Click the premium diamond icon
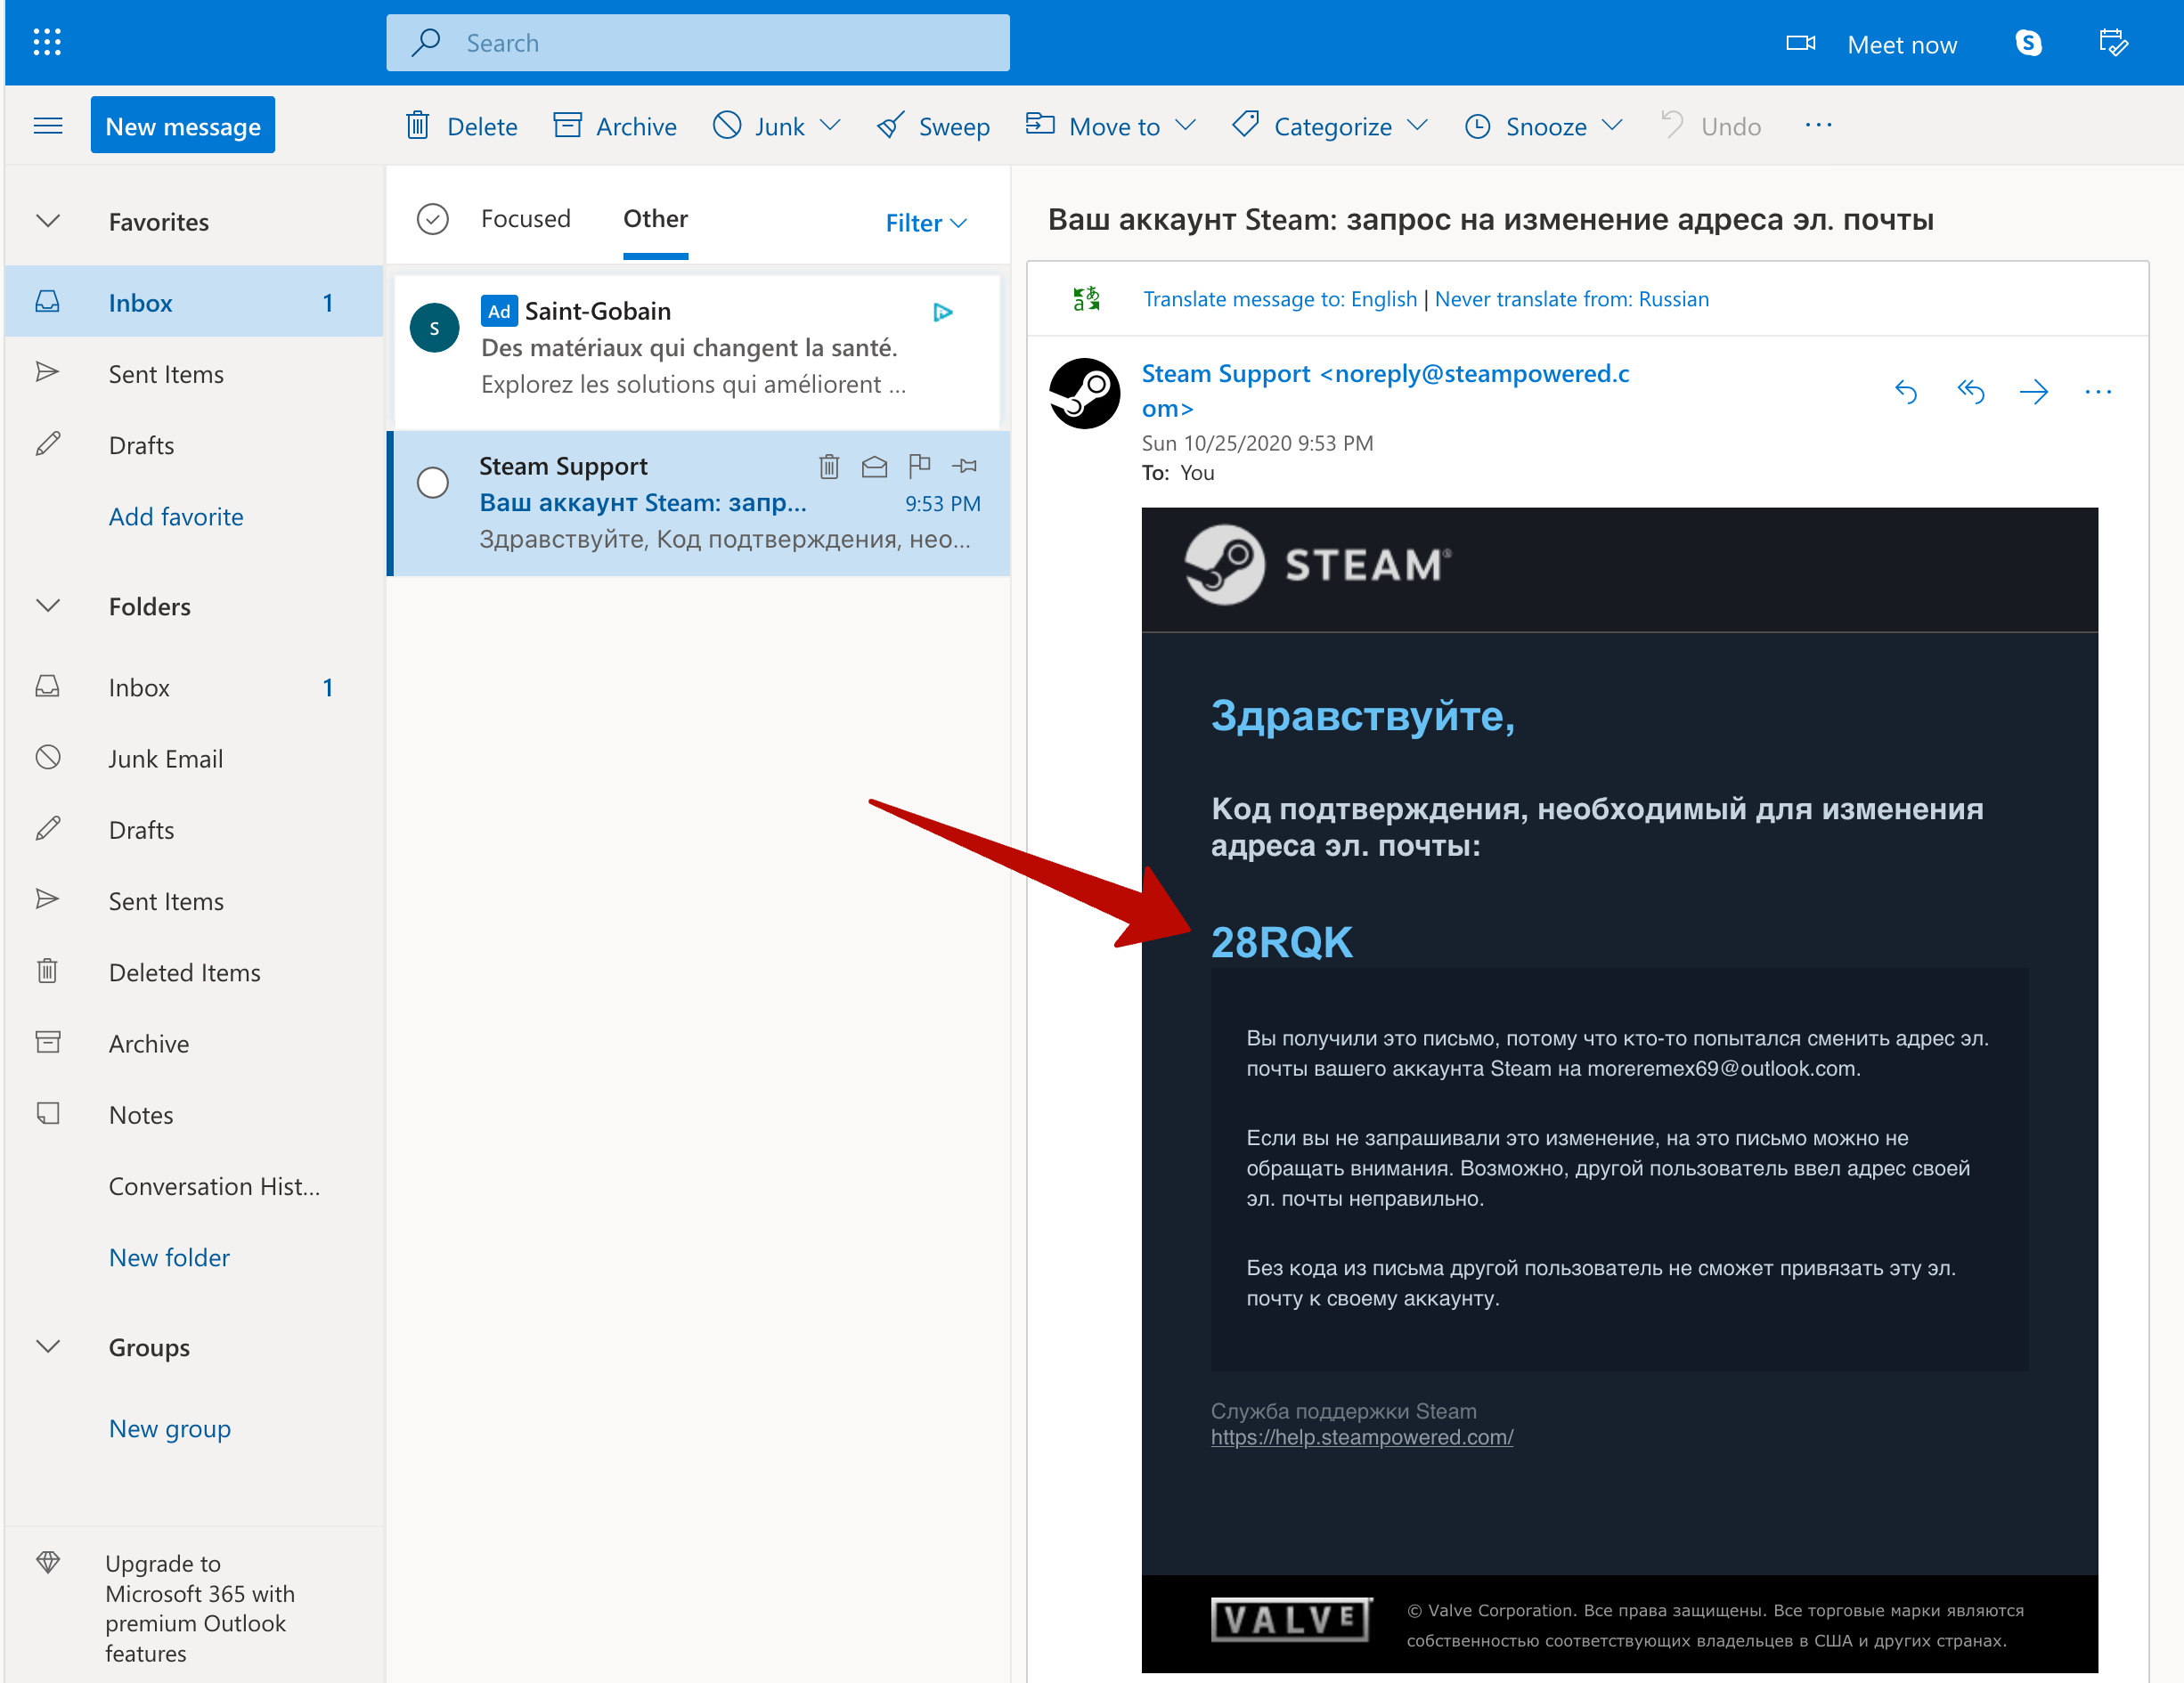The image size is (2184, 1683). tap(48, 1562)
